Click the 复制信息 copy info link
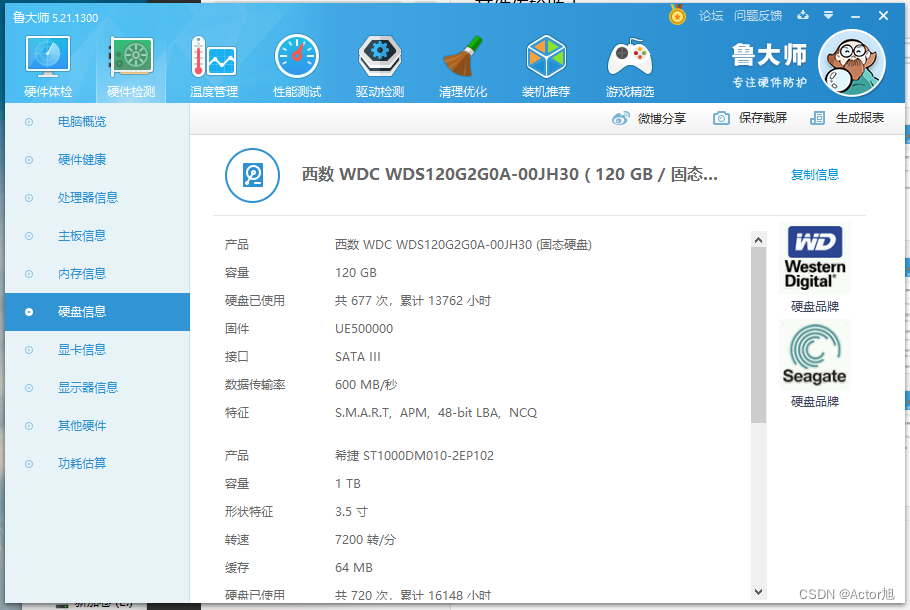 click(815, 175)
